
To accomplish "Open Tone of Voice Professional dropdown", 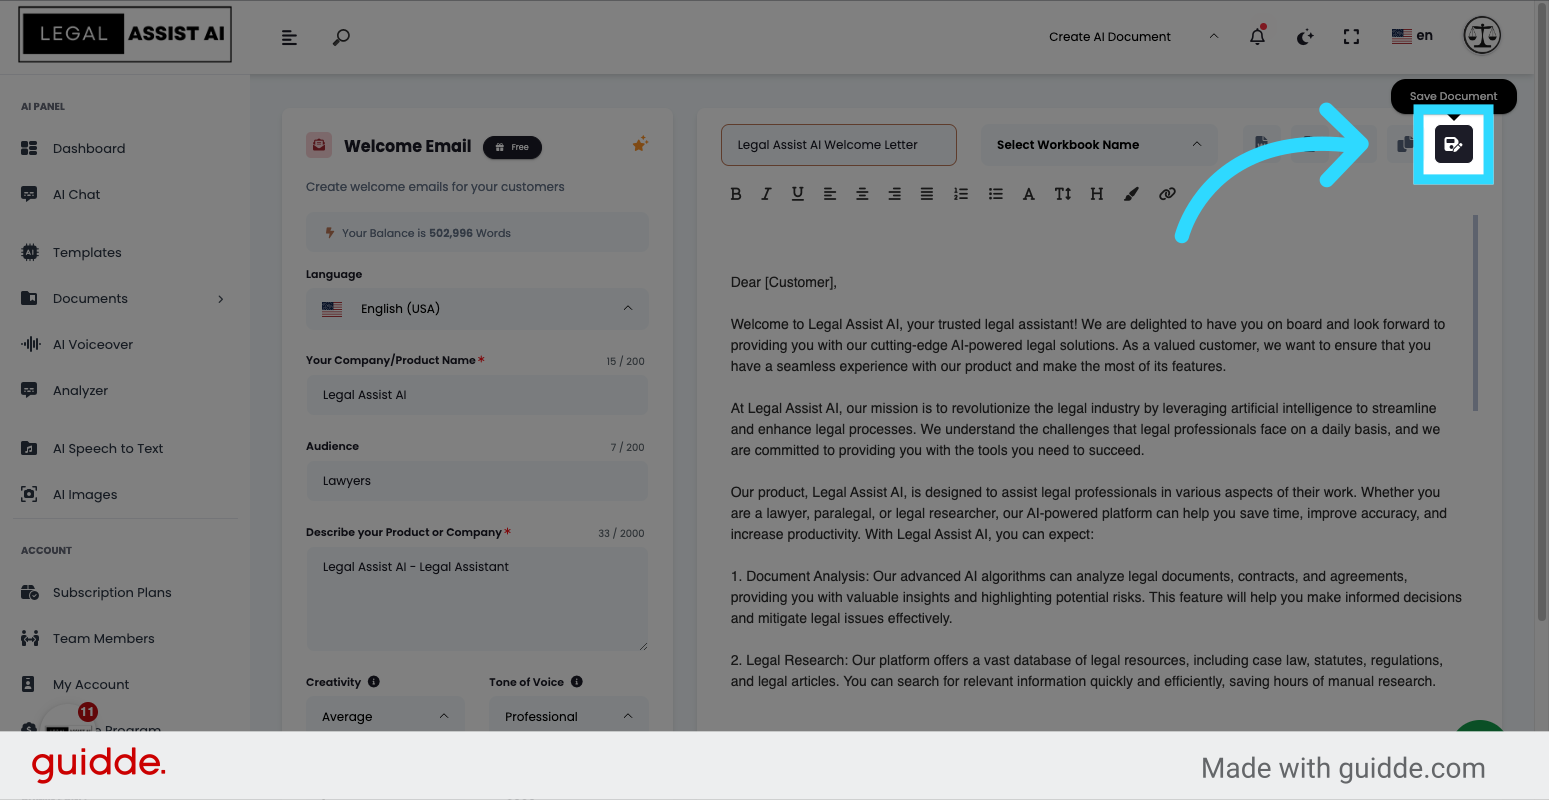I will pos(569,716).
